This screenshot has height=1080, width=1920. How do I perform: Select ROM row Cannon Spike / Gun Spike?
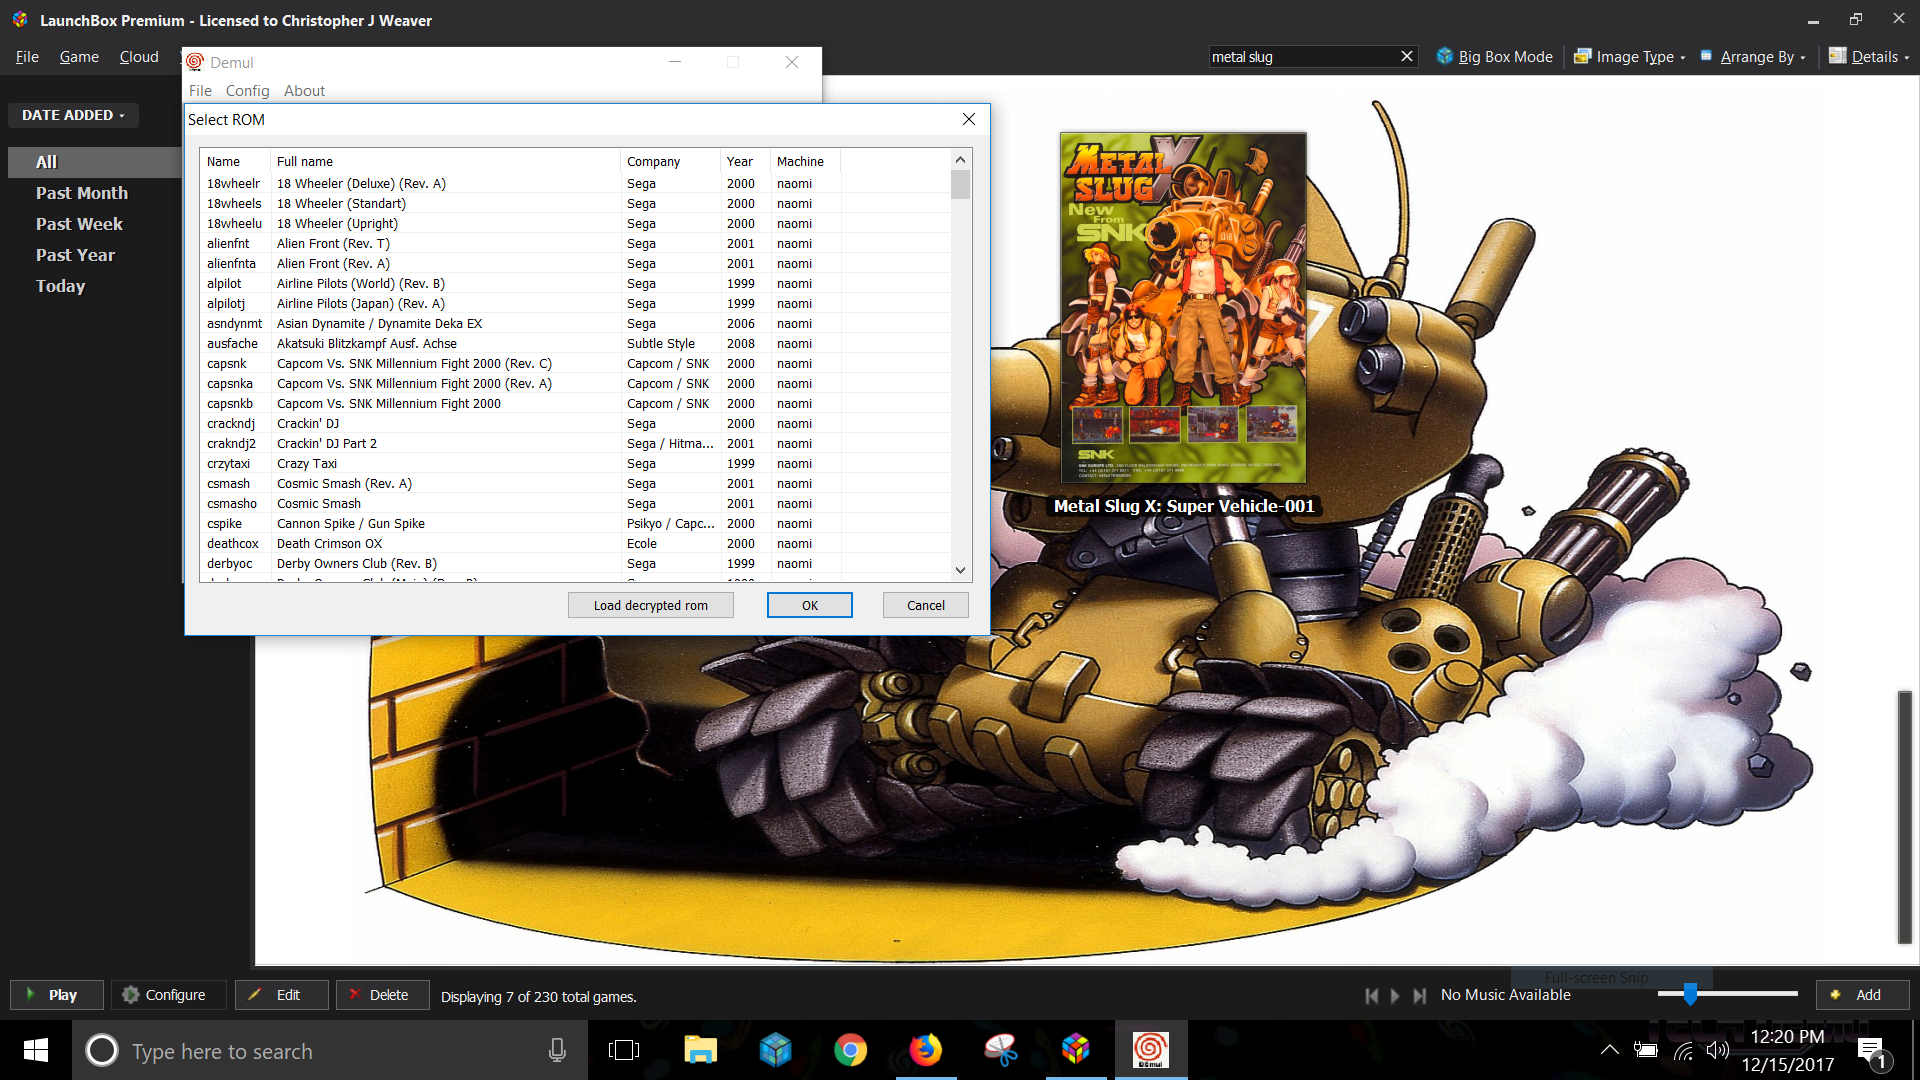575,523
